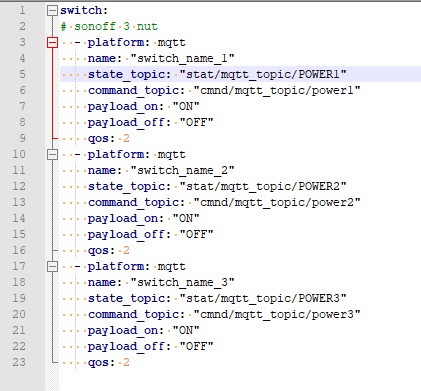Click the 'switch:' keyword text

[x=84, y=11]
